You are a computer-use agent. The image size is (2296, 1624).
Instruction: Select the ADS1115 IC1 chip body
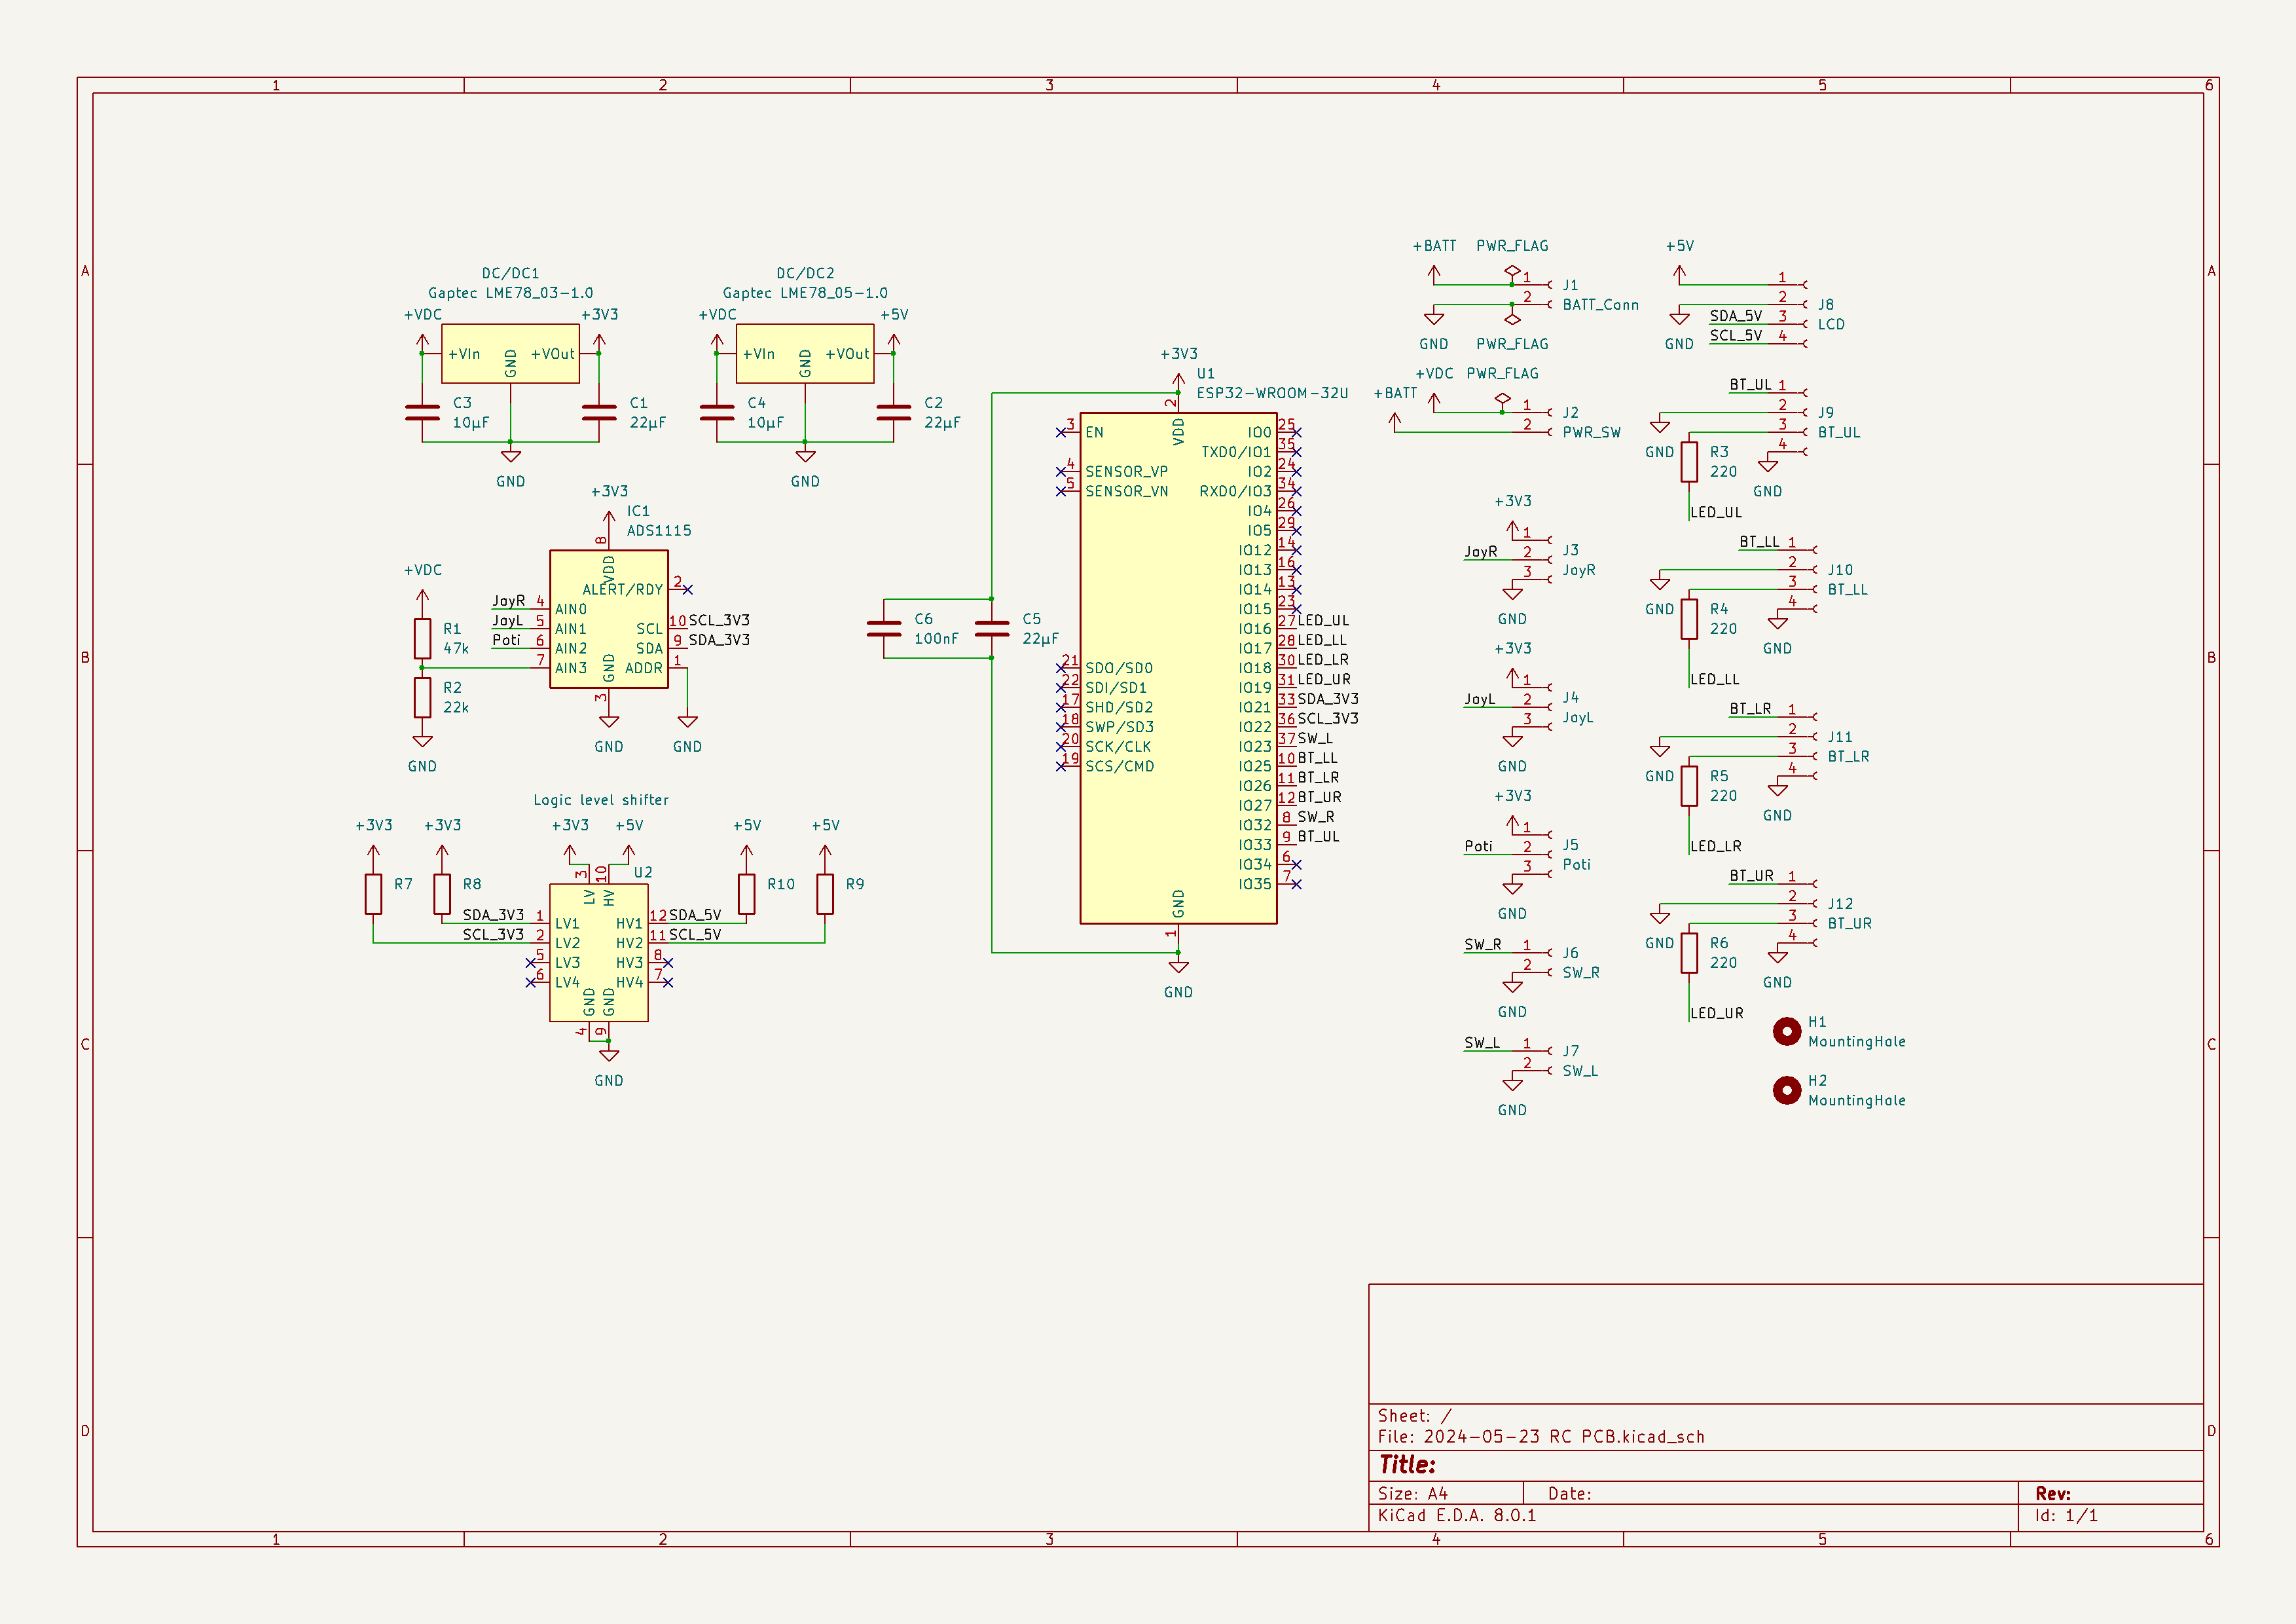tap(609, 618)
